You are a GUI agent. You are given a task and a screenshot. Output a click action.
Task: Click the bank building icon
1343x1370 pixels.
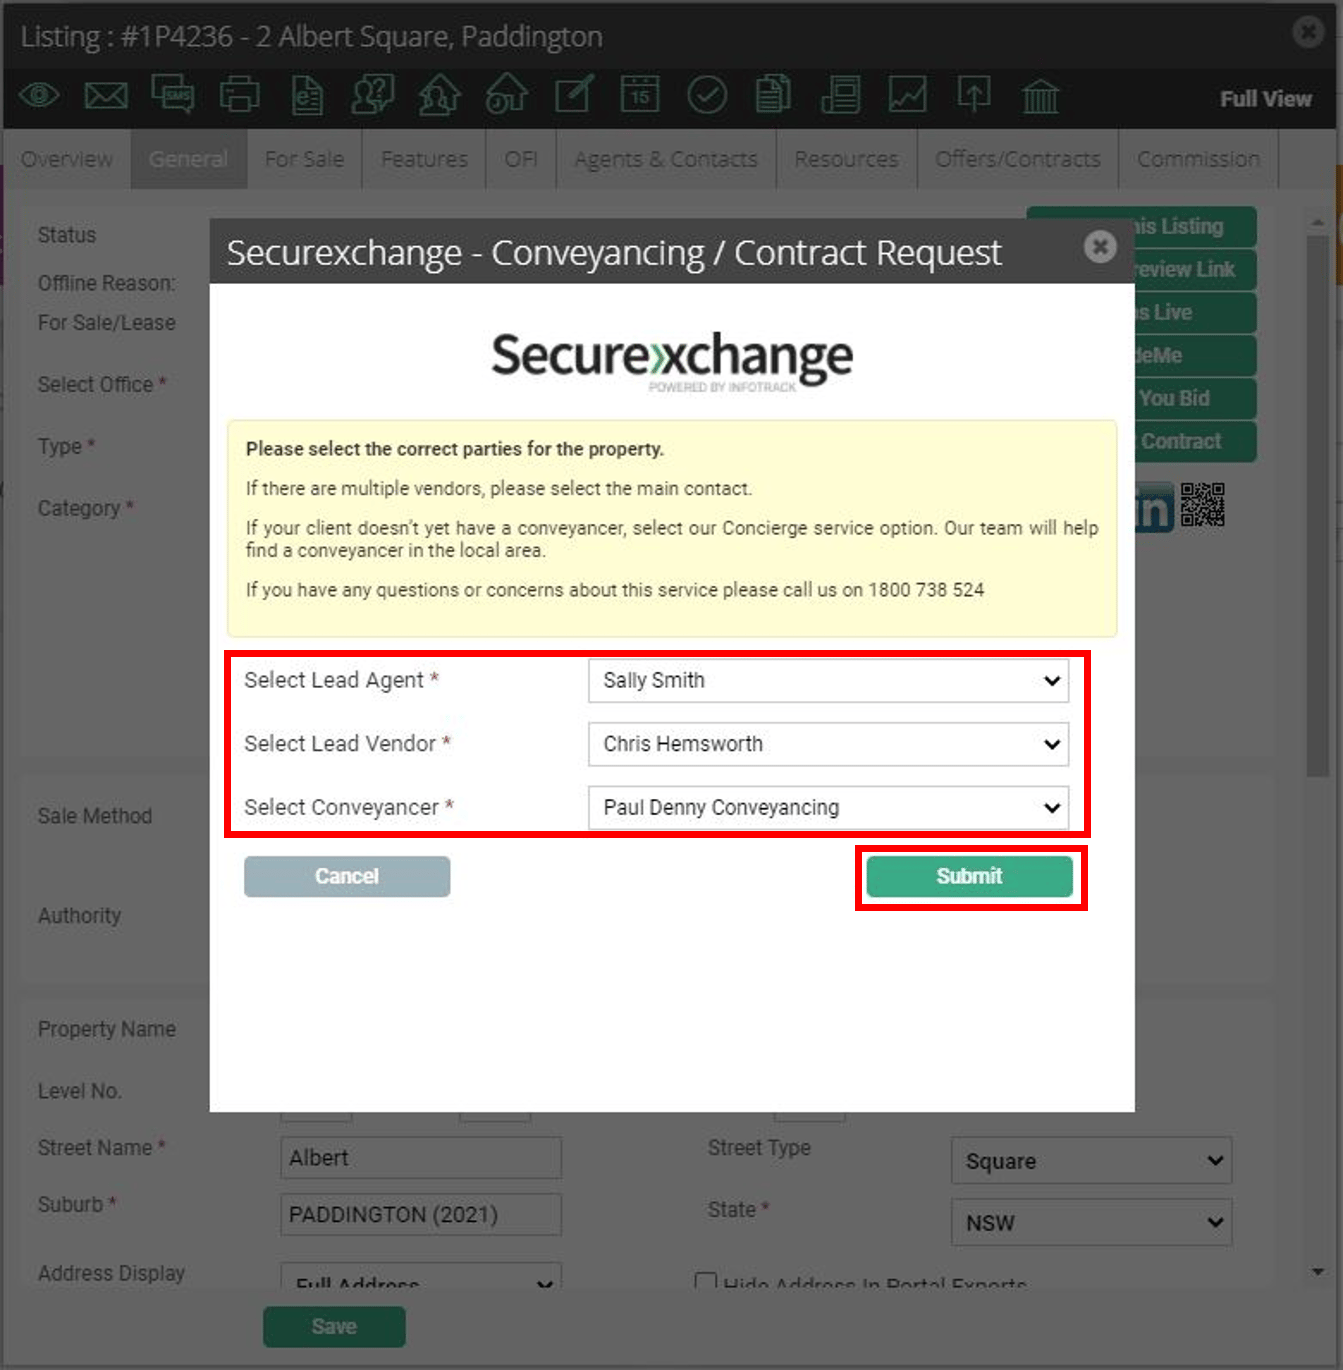pyautogui.click(x=1040, y=96)
